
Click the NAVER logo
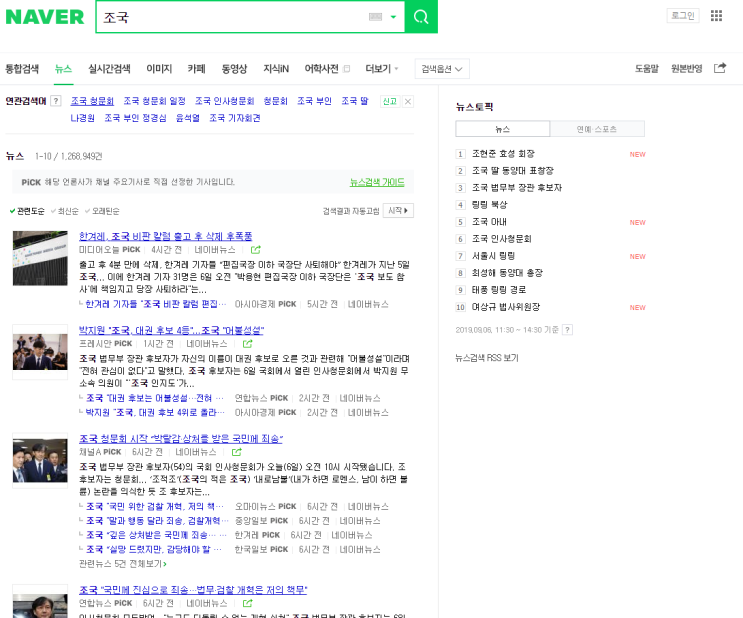coord(45,17)
